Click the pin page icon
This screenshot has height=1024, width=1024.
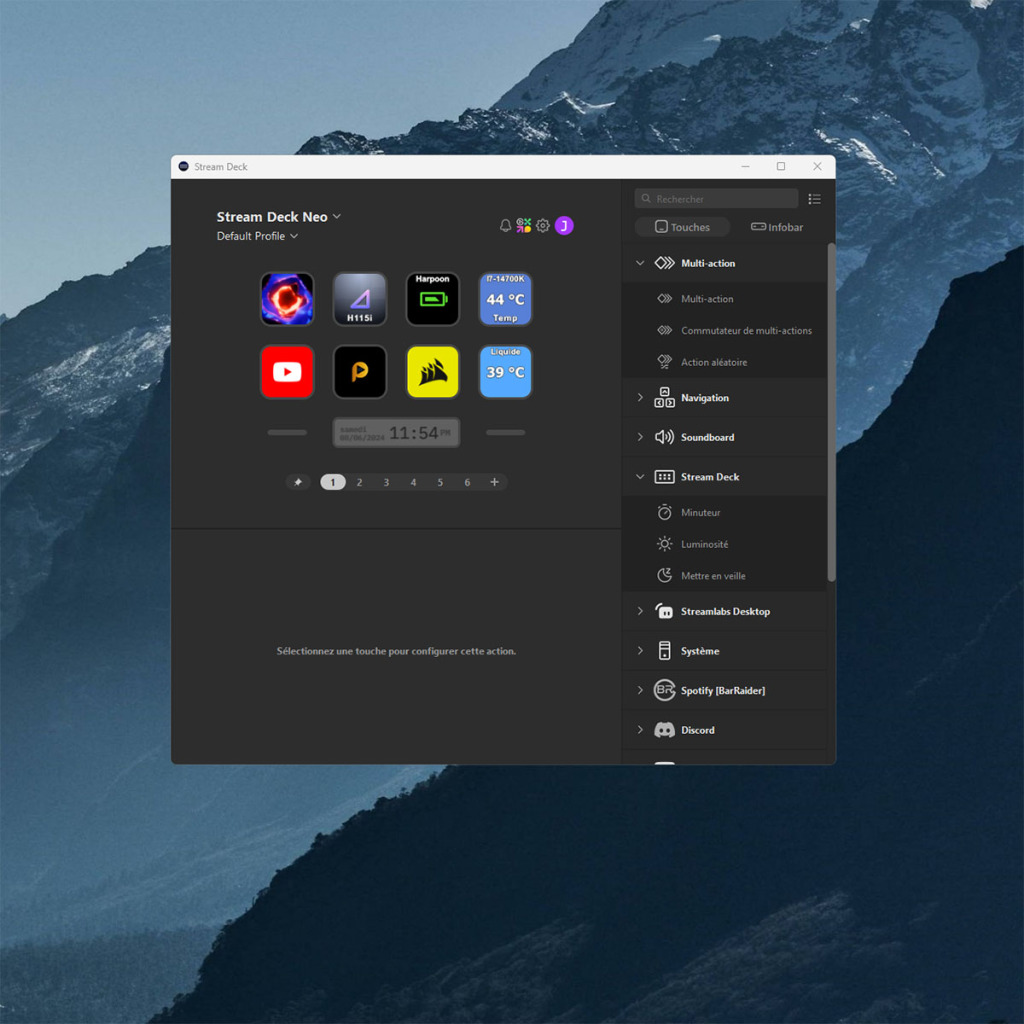click(x=298, y=482)
